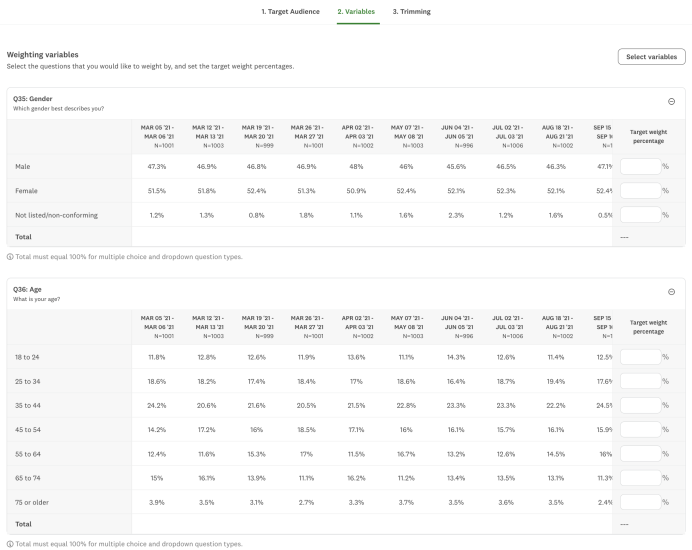
Task: Focus Not listed/non-conforming target weight input
Action: (x=640, y=215)
